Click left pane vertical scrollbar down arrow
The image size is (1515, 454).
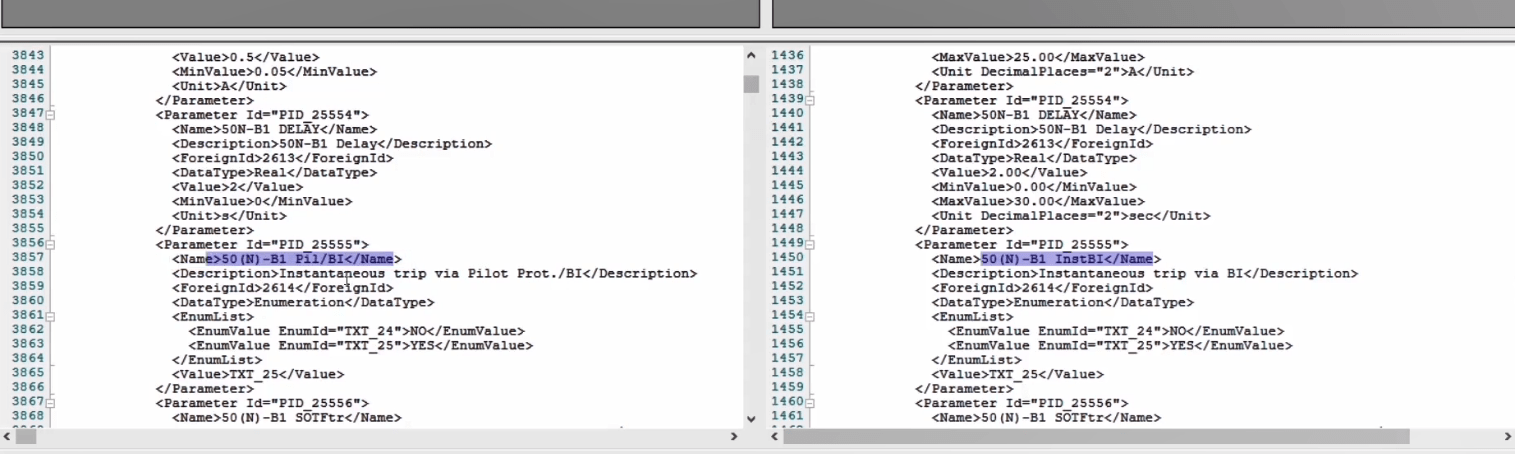[751, 418]
